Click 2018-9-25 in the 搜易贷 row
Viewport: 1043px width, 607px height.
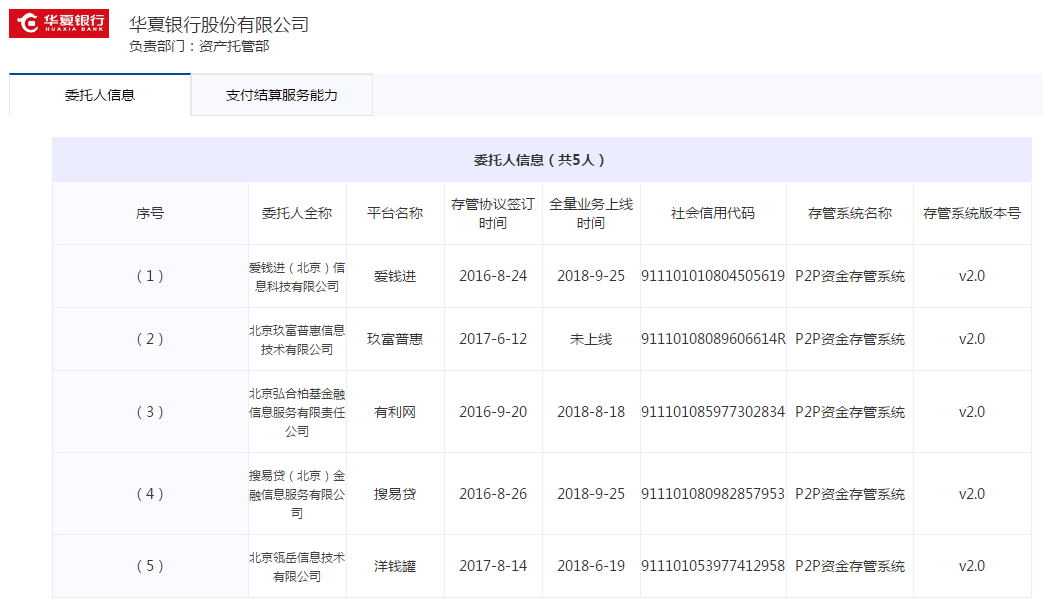point(591,494)
